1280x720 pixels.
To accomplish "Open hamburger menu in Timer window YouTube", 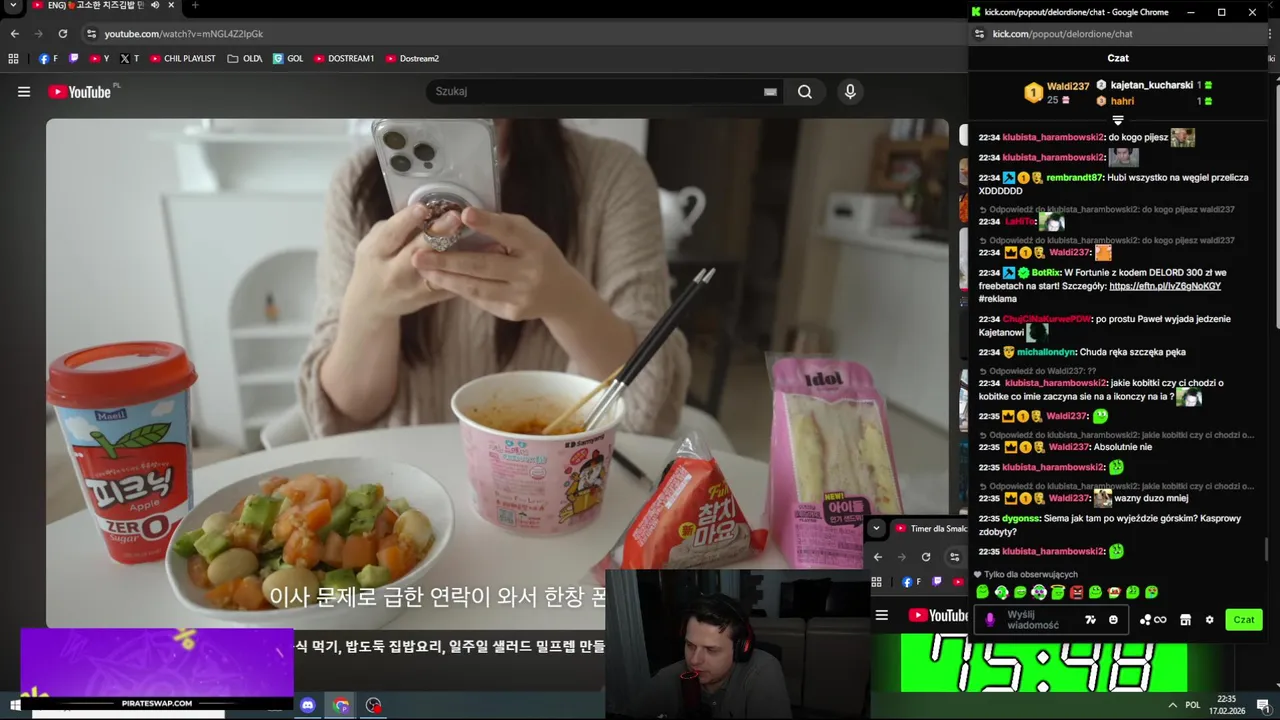I will pos(882,615).
